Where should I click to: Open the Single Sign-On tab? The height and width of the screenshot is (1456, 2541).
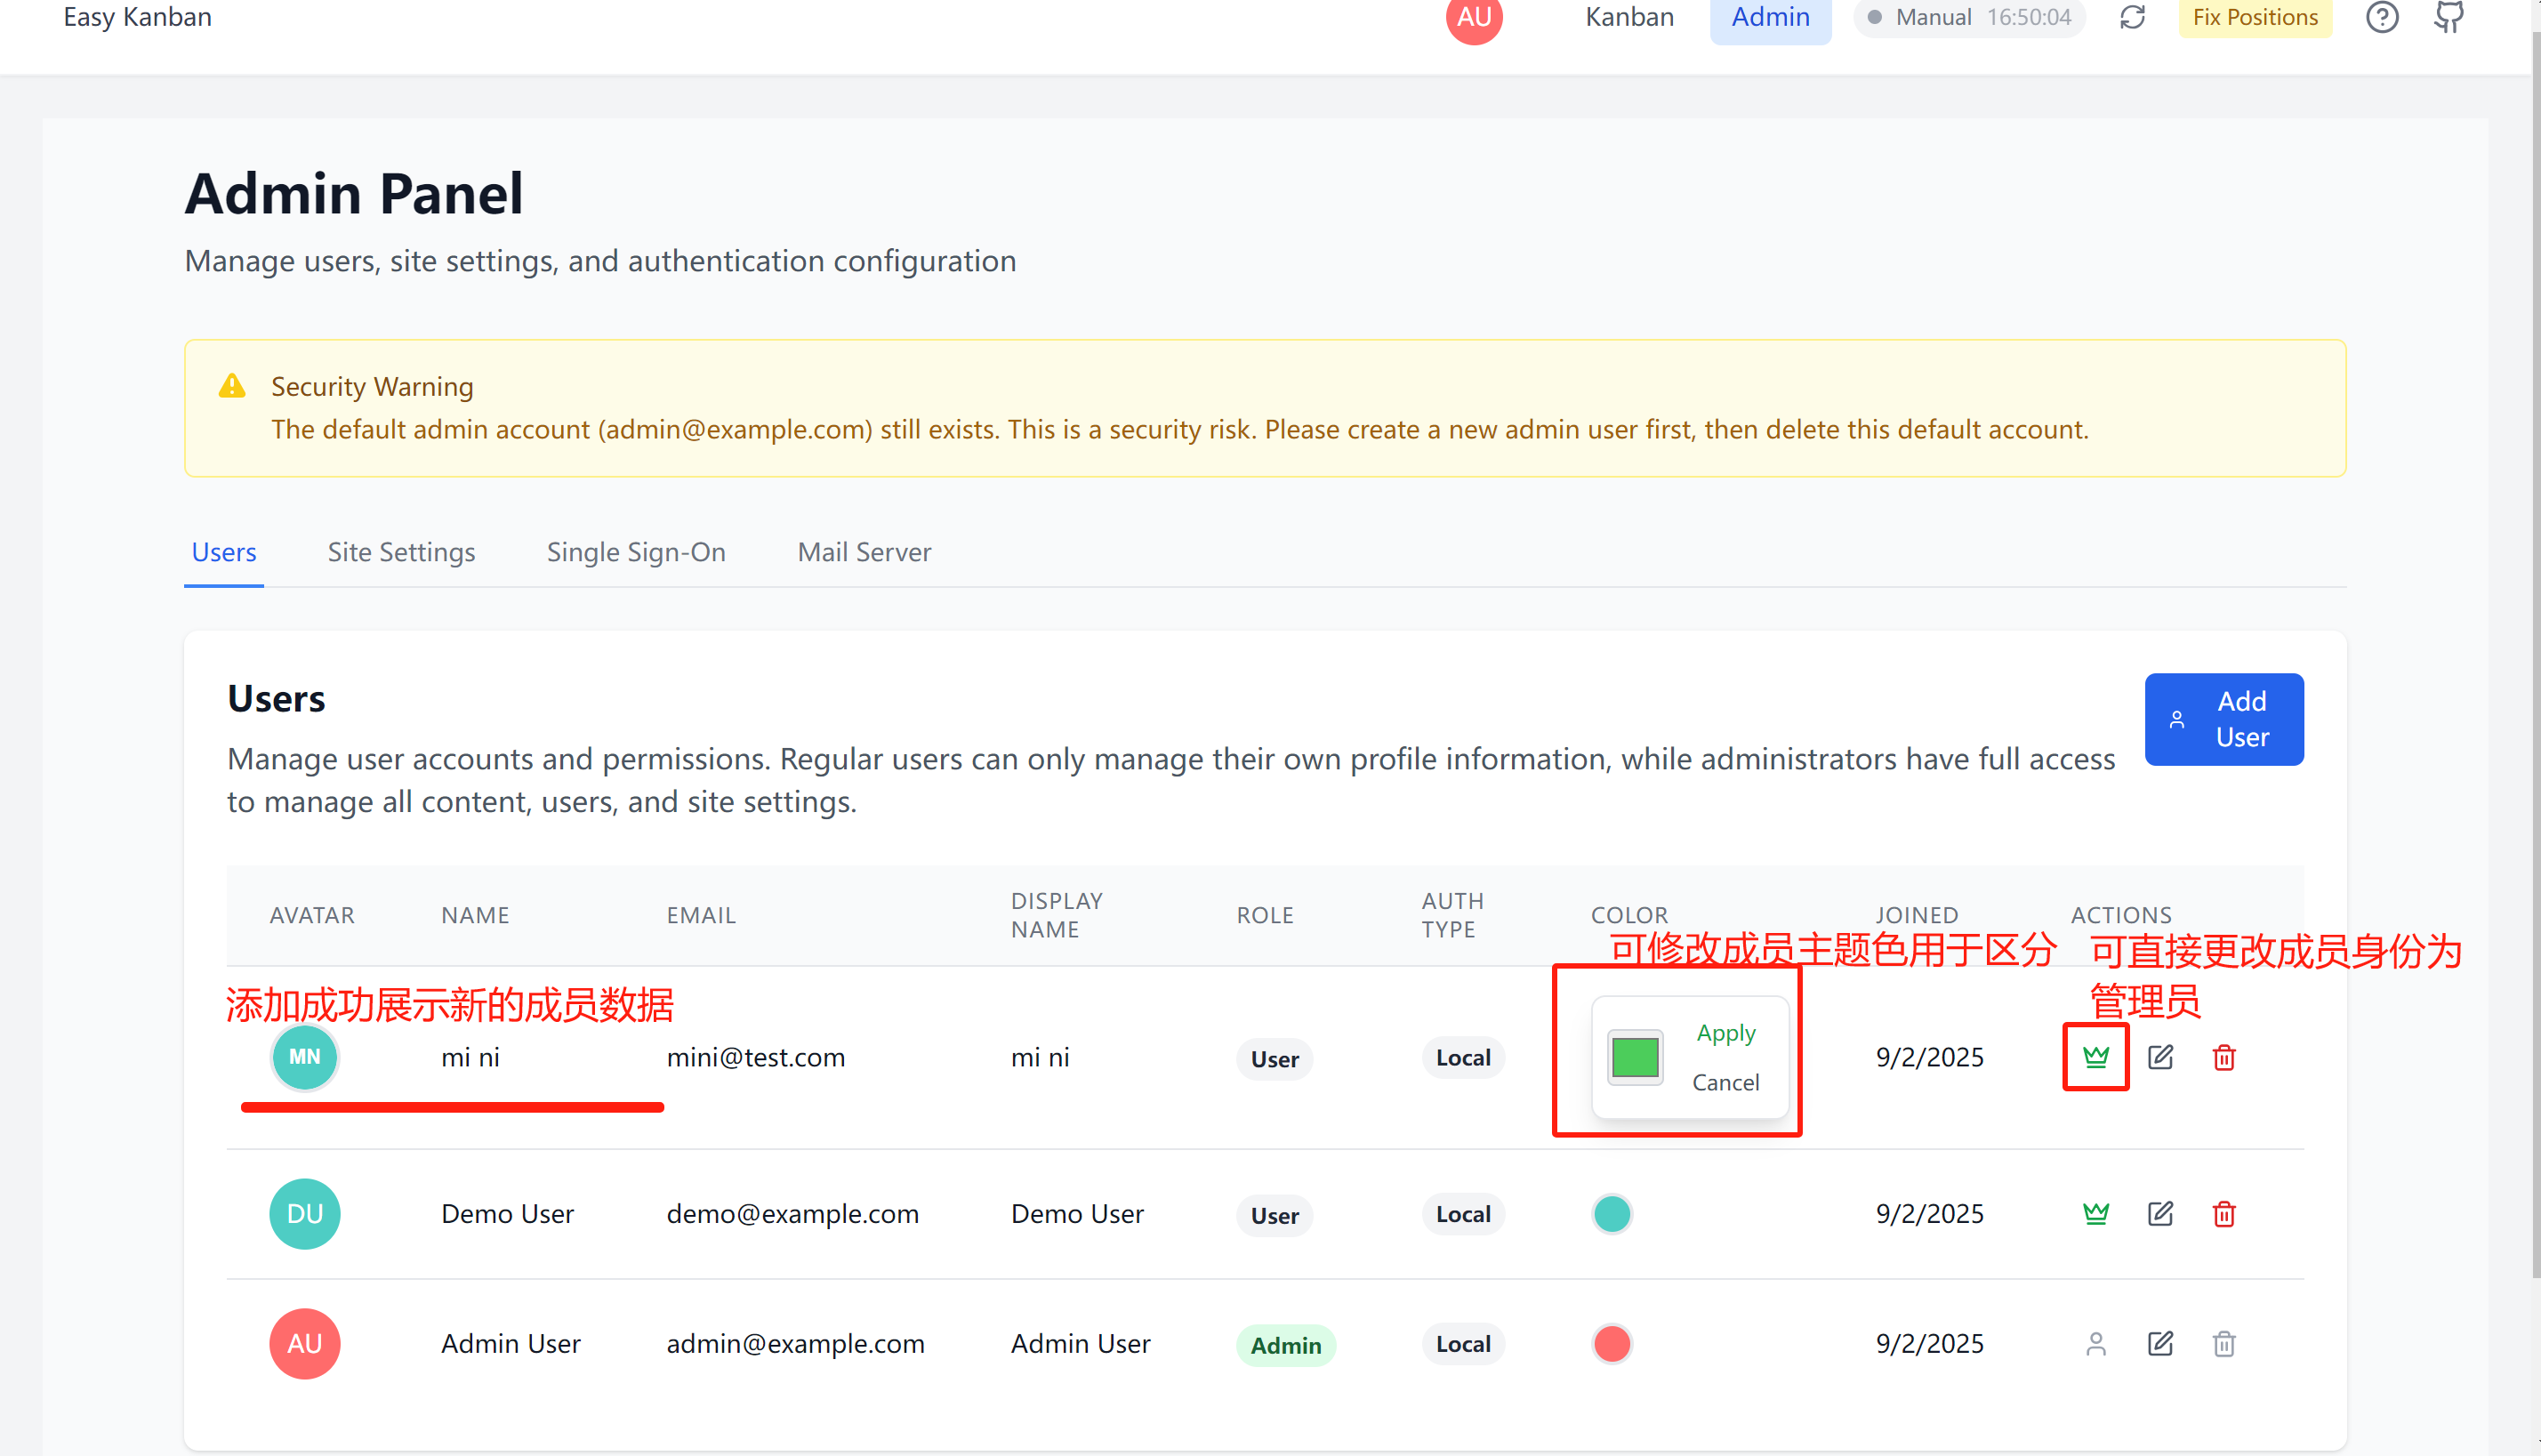tap(636, 552)
